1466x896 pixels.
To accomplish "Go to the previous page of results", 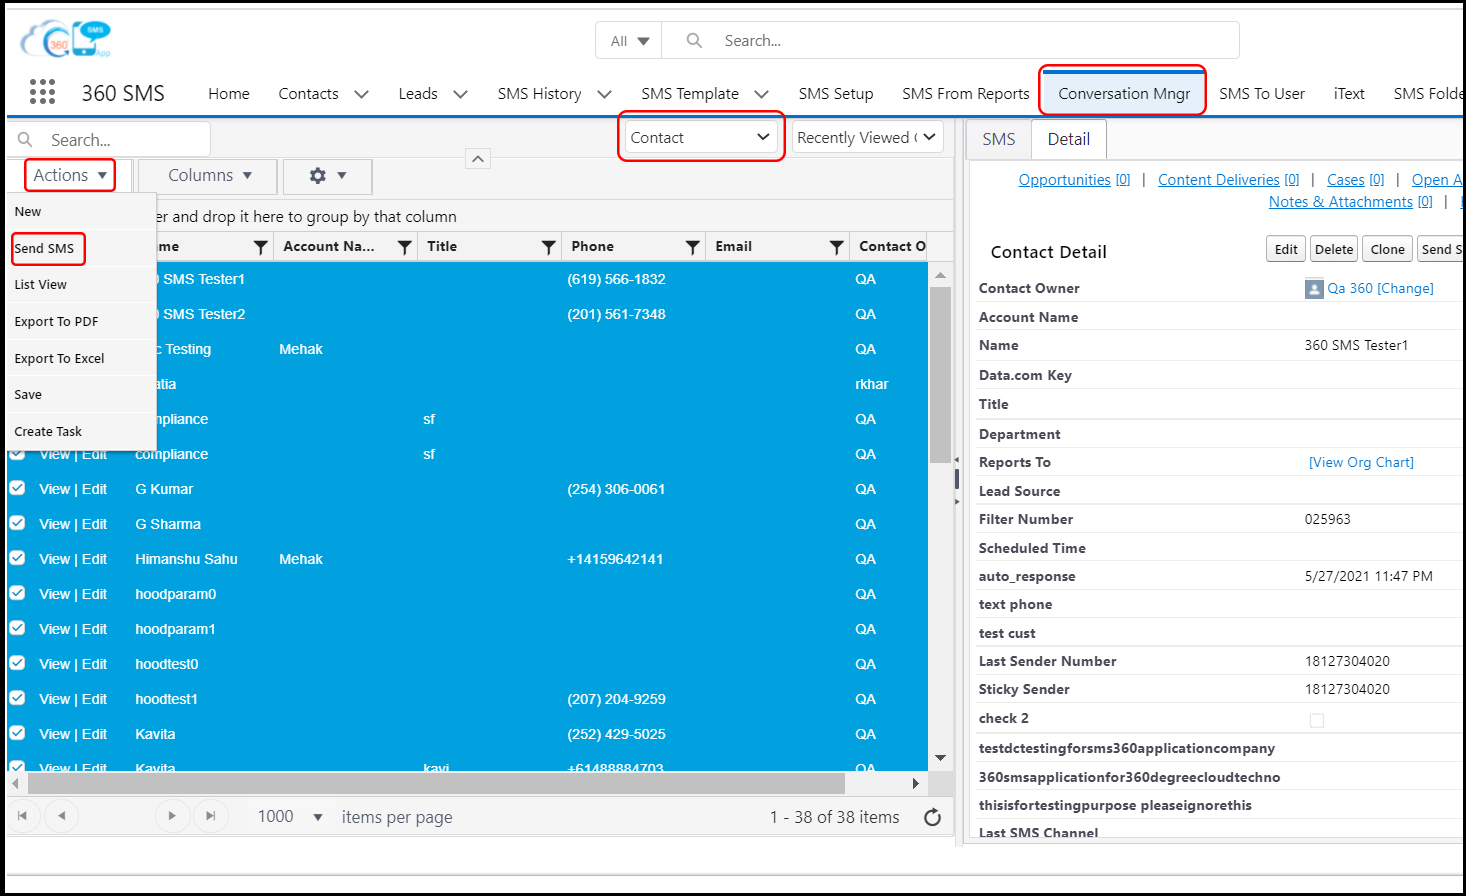I will (x=62, y=816).
